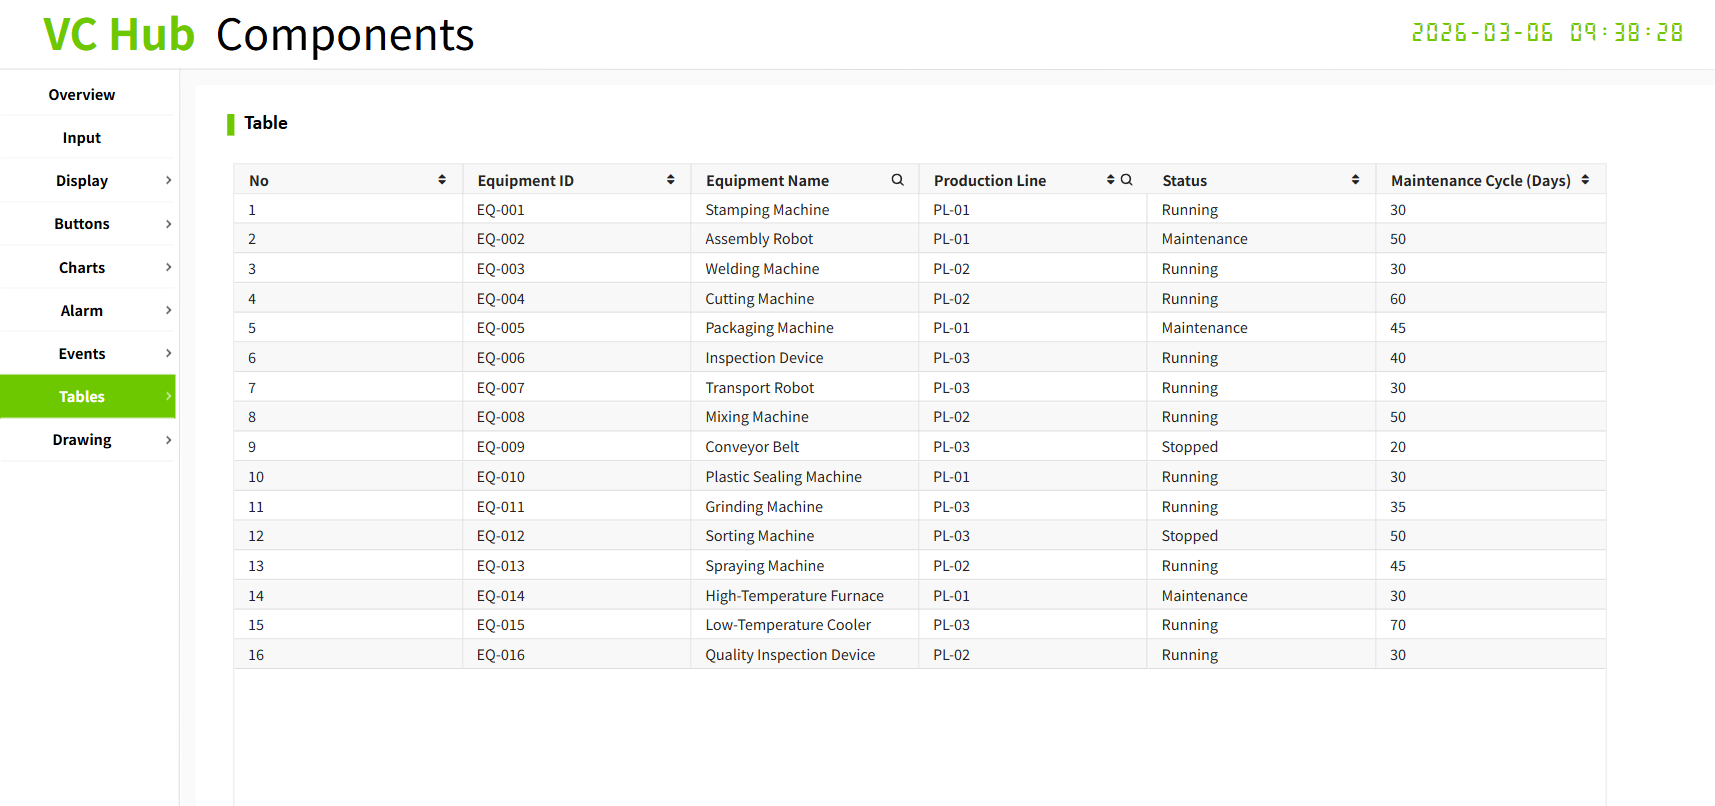This screenshot has width=1715, height=806.
Task: Expand the Charts submenu arrow
Action: pyautogui.click(x=168, y=267)
